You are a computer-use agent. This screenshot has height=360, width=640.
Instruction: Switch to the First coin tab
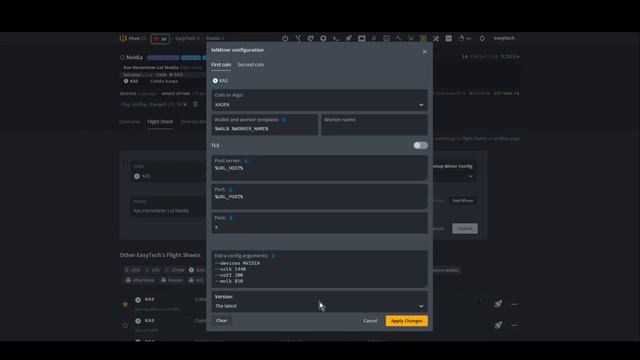(x=221, y=64)
